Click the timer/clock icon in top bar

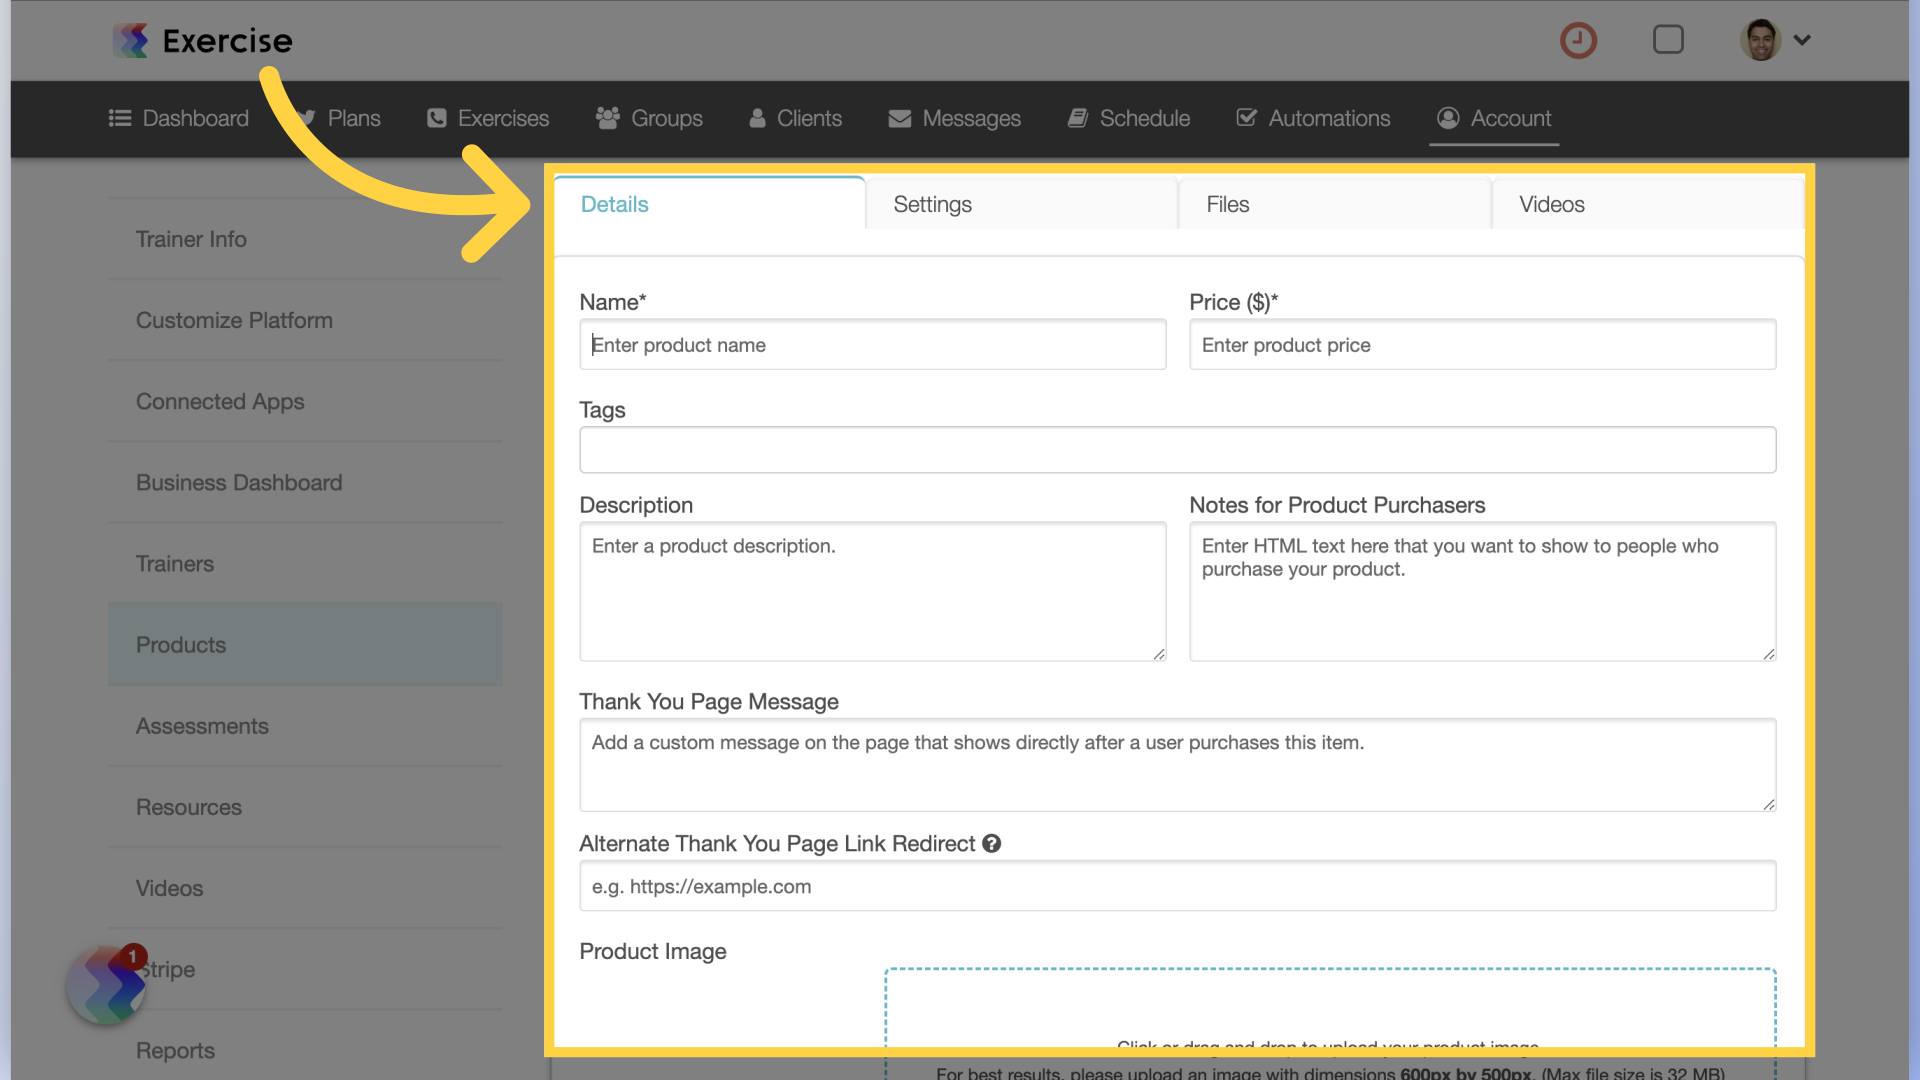1580,40
